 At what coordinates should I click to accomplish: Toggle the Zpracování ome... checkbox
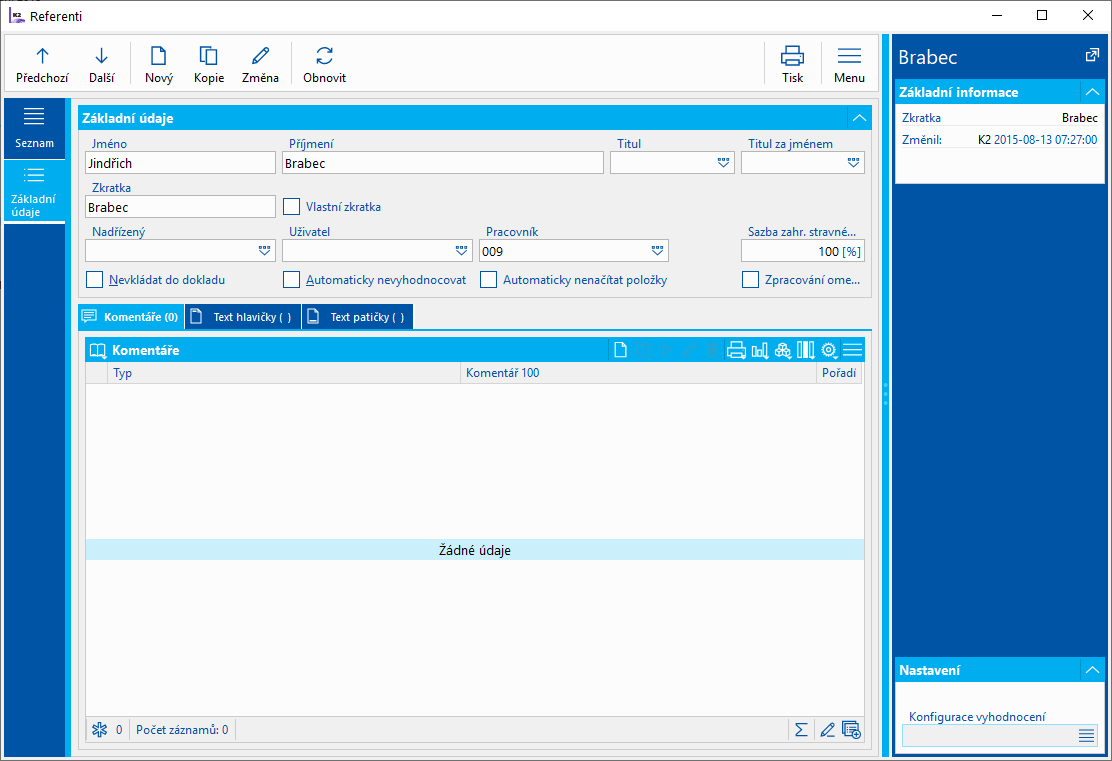coord(750,279)
